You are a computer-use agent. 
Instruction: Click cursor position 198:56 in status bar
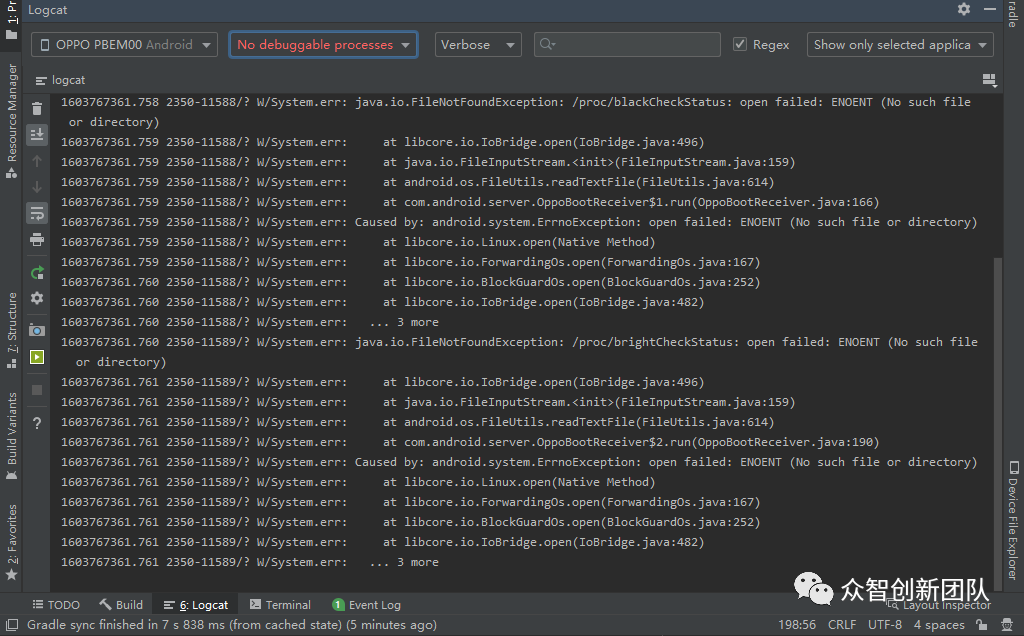(797, 625)
